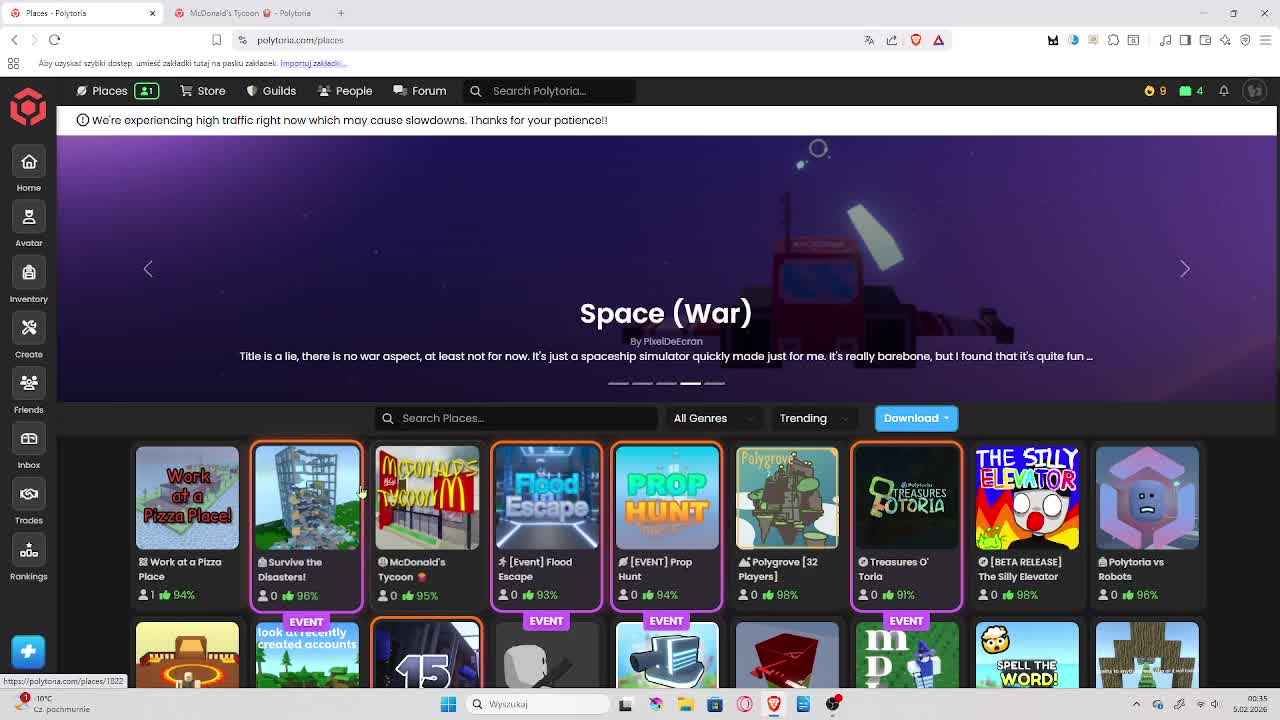Open the Forum menu item
Screen dimensions: 1280x720
(x=420, y=91)
